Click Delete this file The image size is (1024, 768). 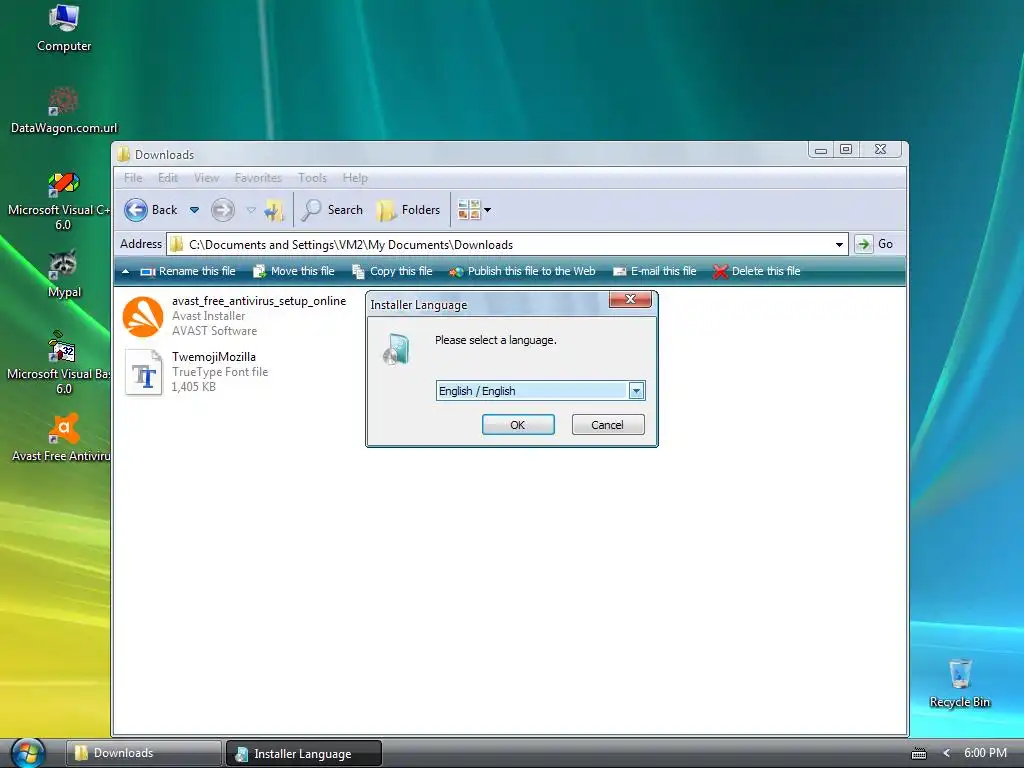click(757, 271)
